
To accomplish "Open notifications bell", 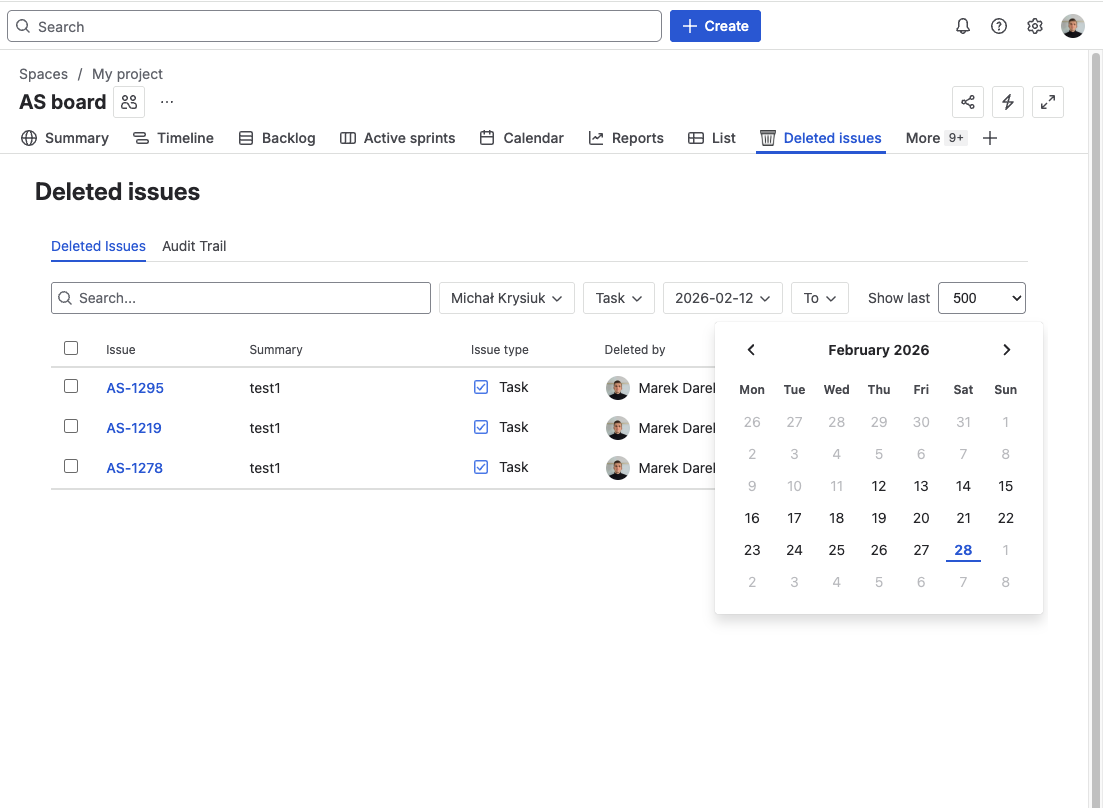I will click(962, 26).
